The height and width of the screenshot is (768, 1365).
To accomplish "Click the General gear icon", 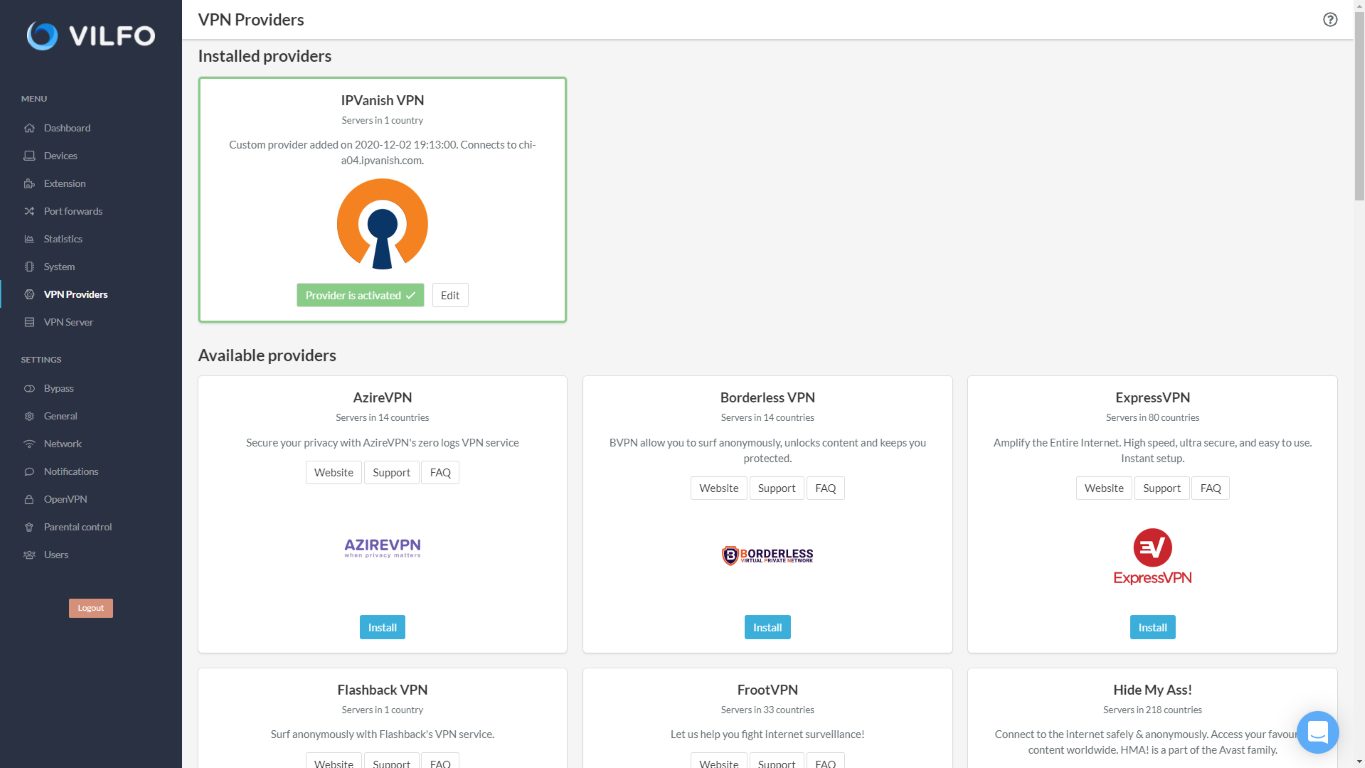I will pyautogui.click(x=30, y=416).
